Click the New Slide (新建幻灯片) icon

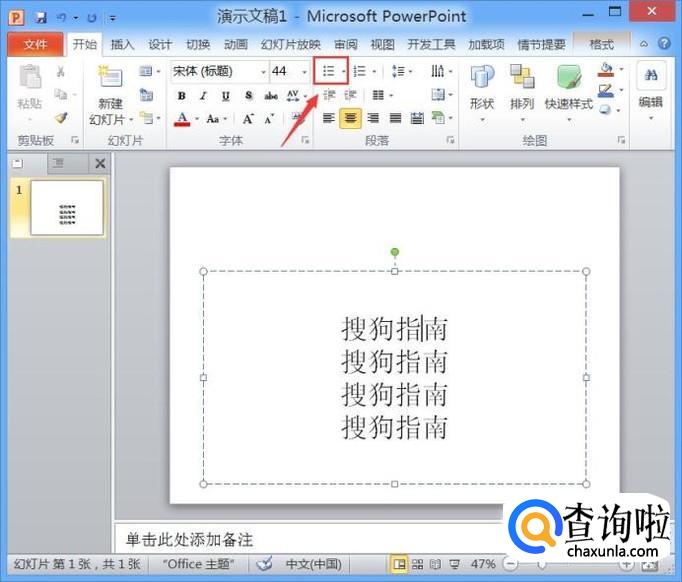pyautogui.click(x=109, y=77)
